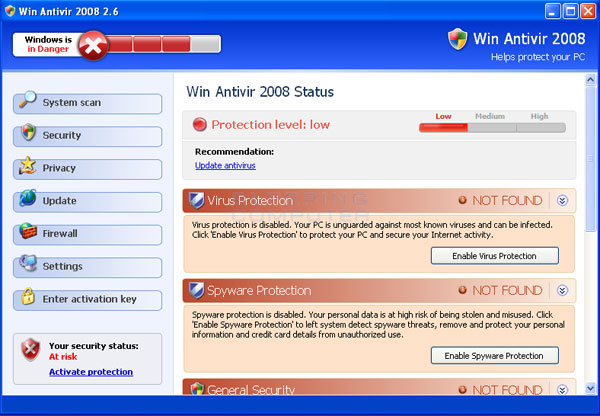Click the 'Win Antivir 2008 Status' heading
Image resolution: width=600 pixels, height=416 pixels.
pos(260,92)
